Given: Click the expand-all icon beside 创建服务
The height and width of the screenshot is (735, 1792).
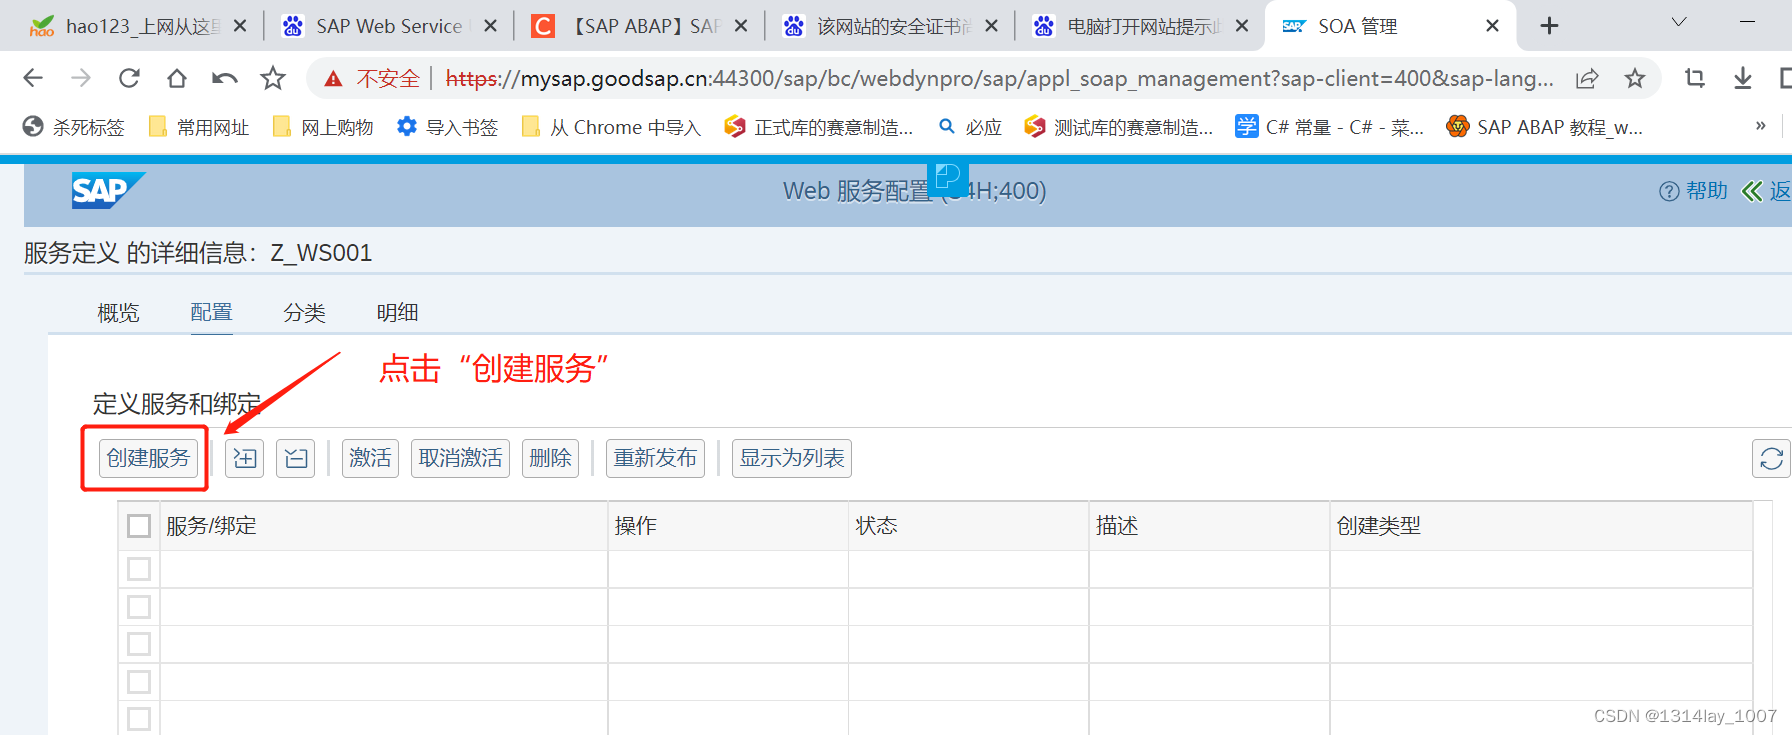Looking at the screenshot, I should 244,458.
